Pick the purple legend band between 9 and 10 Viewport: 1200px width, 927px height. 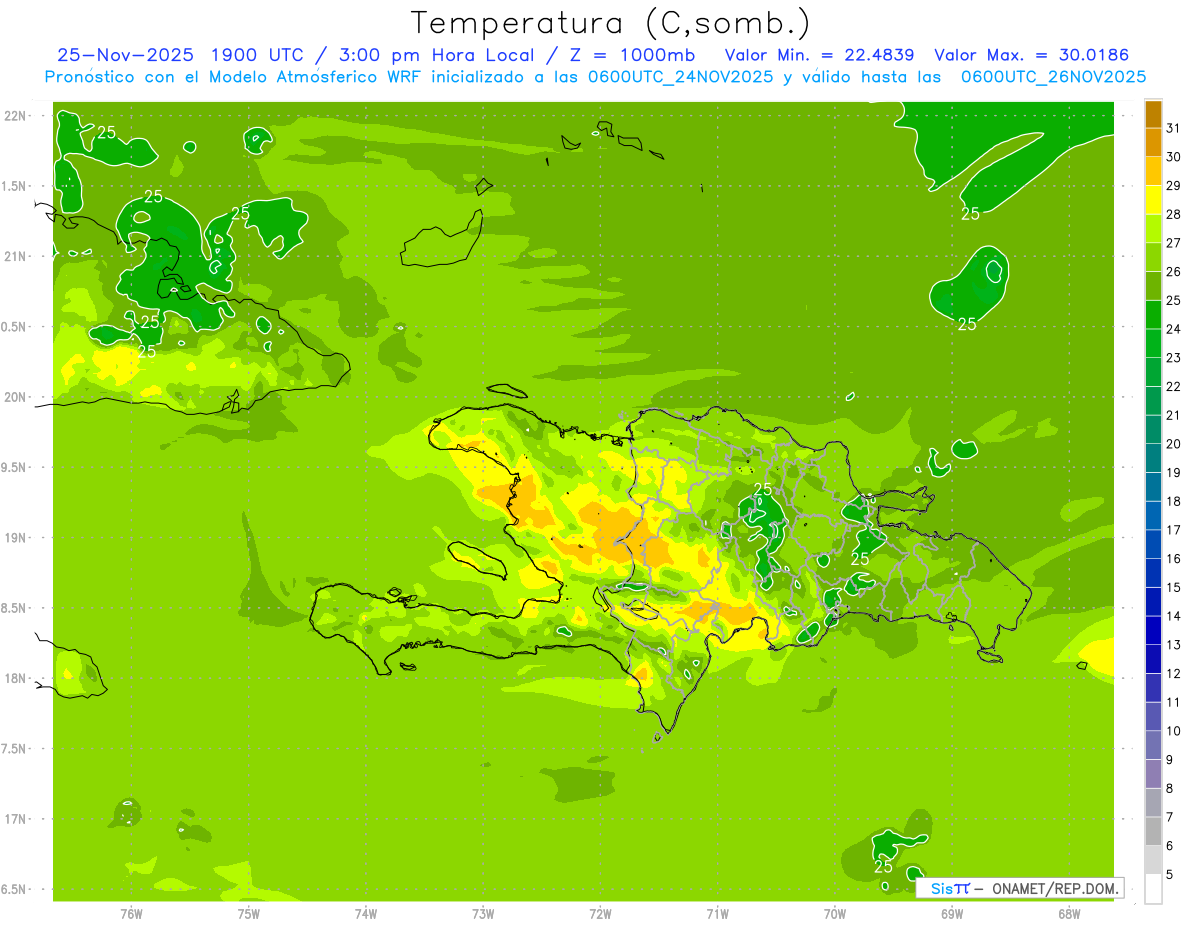click(1153, 745)
